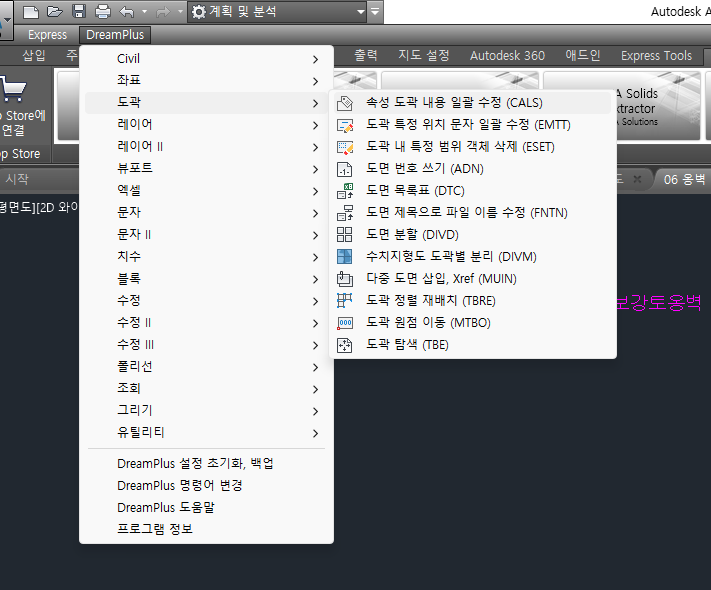Expand the 치수 submenu
Screen dimensions: 711x590
(x=206, y=257)
